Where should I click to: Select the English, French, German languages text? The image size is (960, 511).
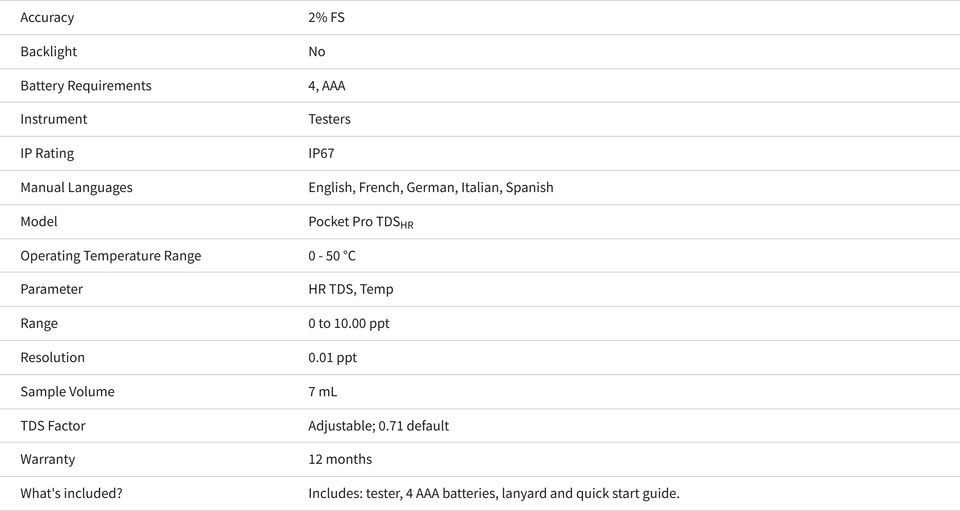coord(431,187)
